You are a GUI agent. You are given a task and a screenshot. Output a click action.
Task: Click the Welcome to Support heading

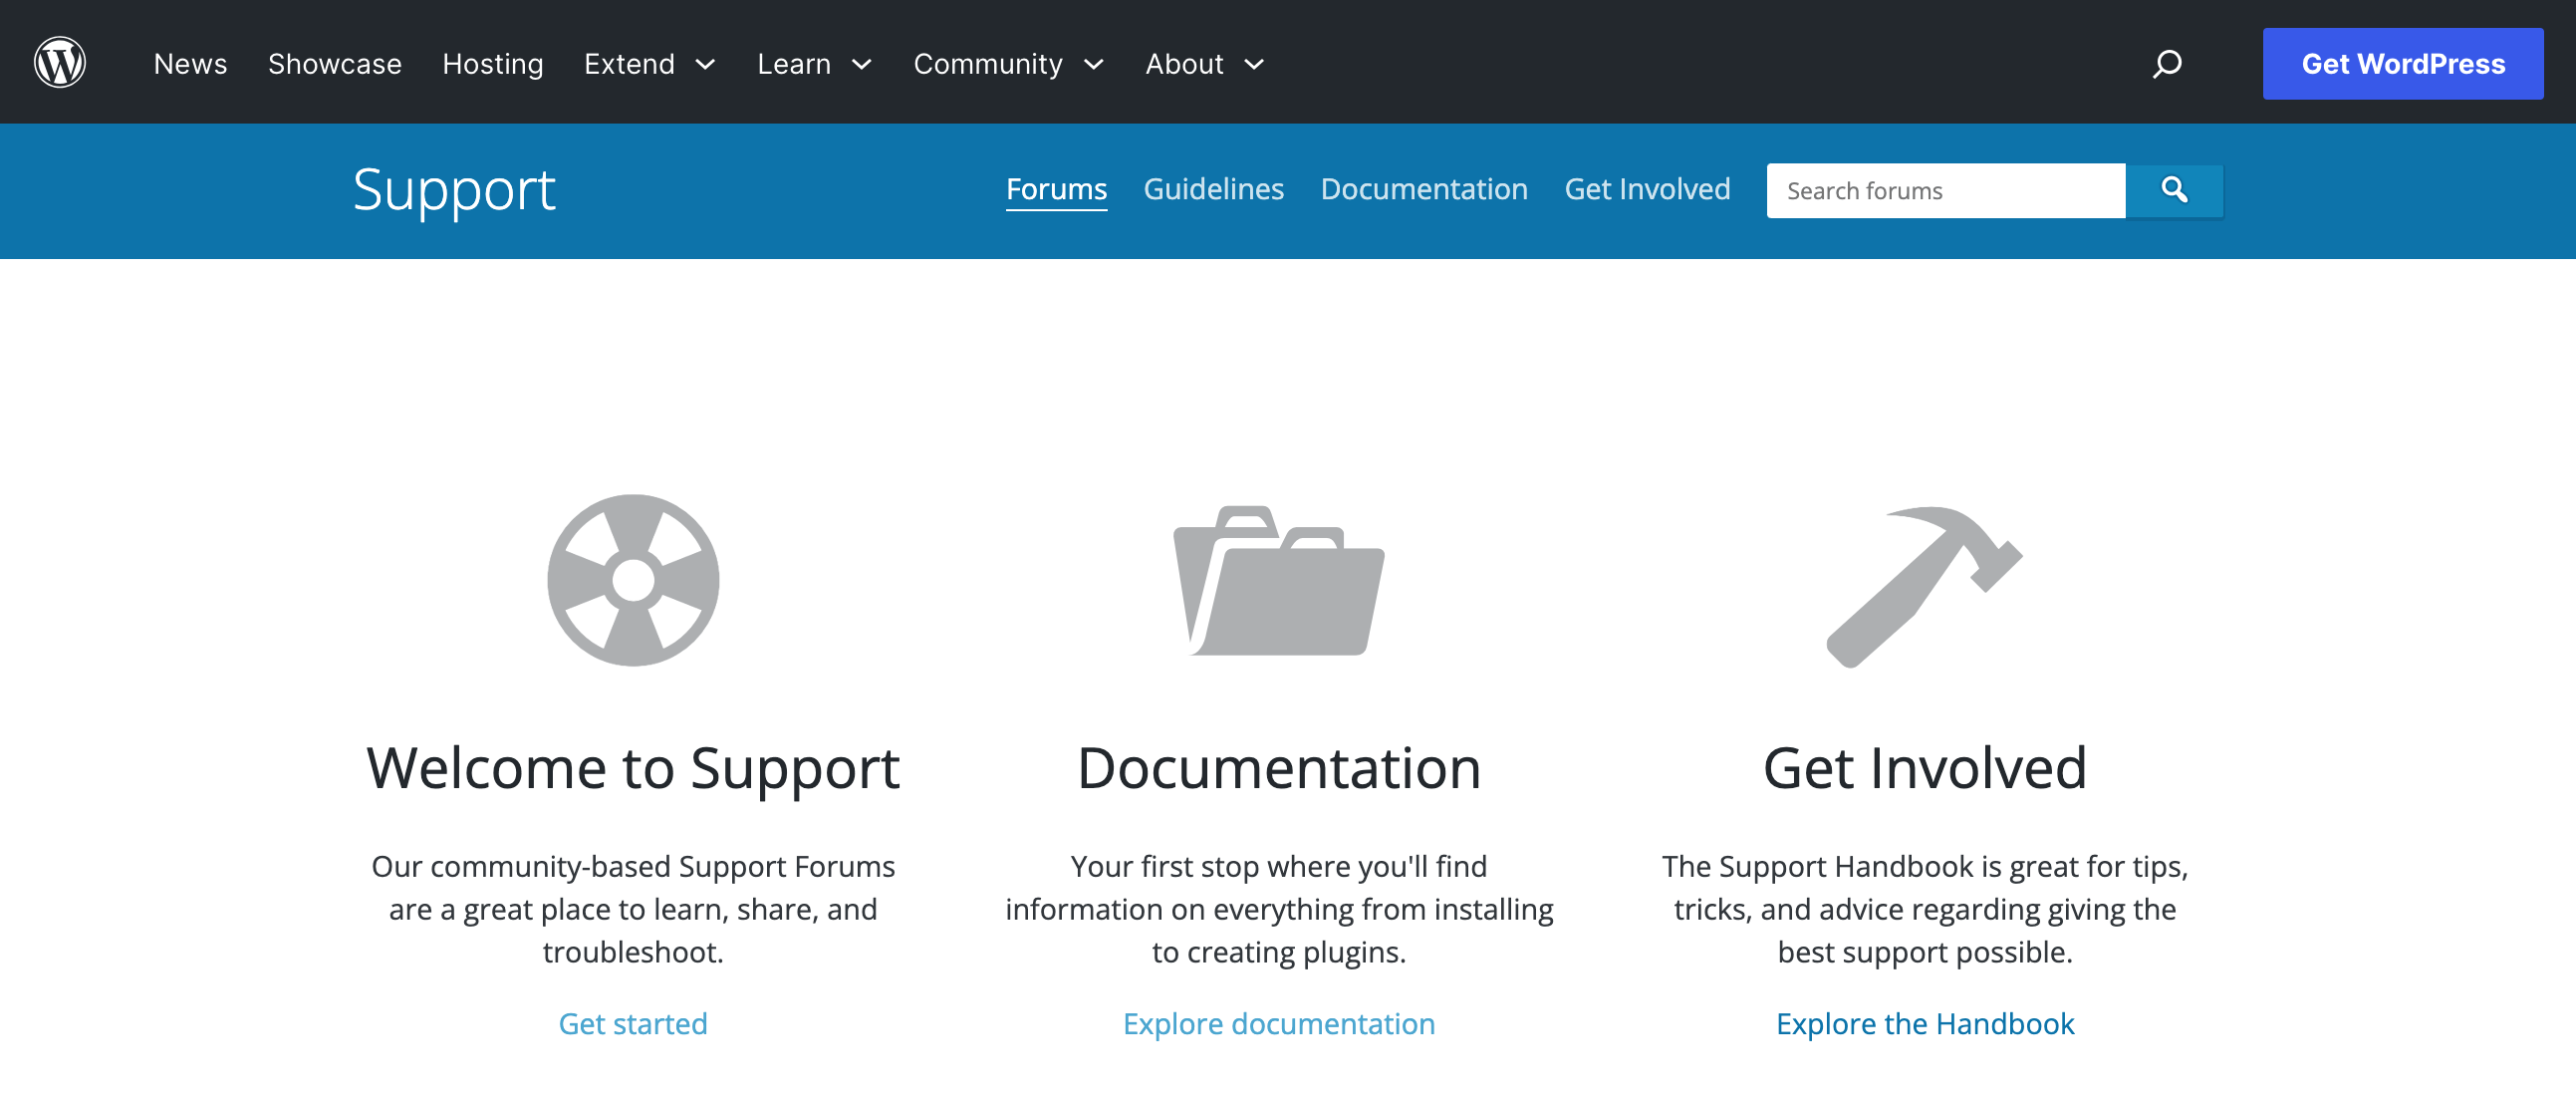click(633, 769)
